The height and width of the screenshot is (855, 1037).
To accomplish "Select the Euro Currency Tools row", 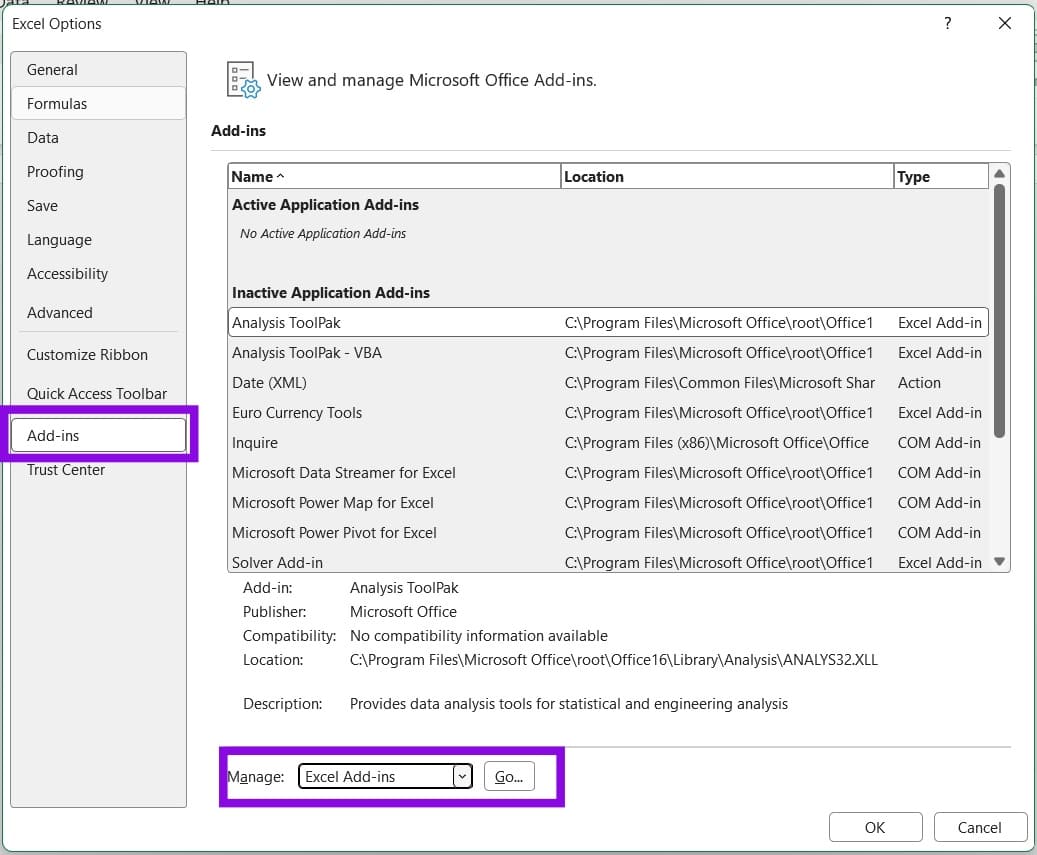I will coord(608,413).
